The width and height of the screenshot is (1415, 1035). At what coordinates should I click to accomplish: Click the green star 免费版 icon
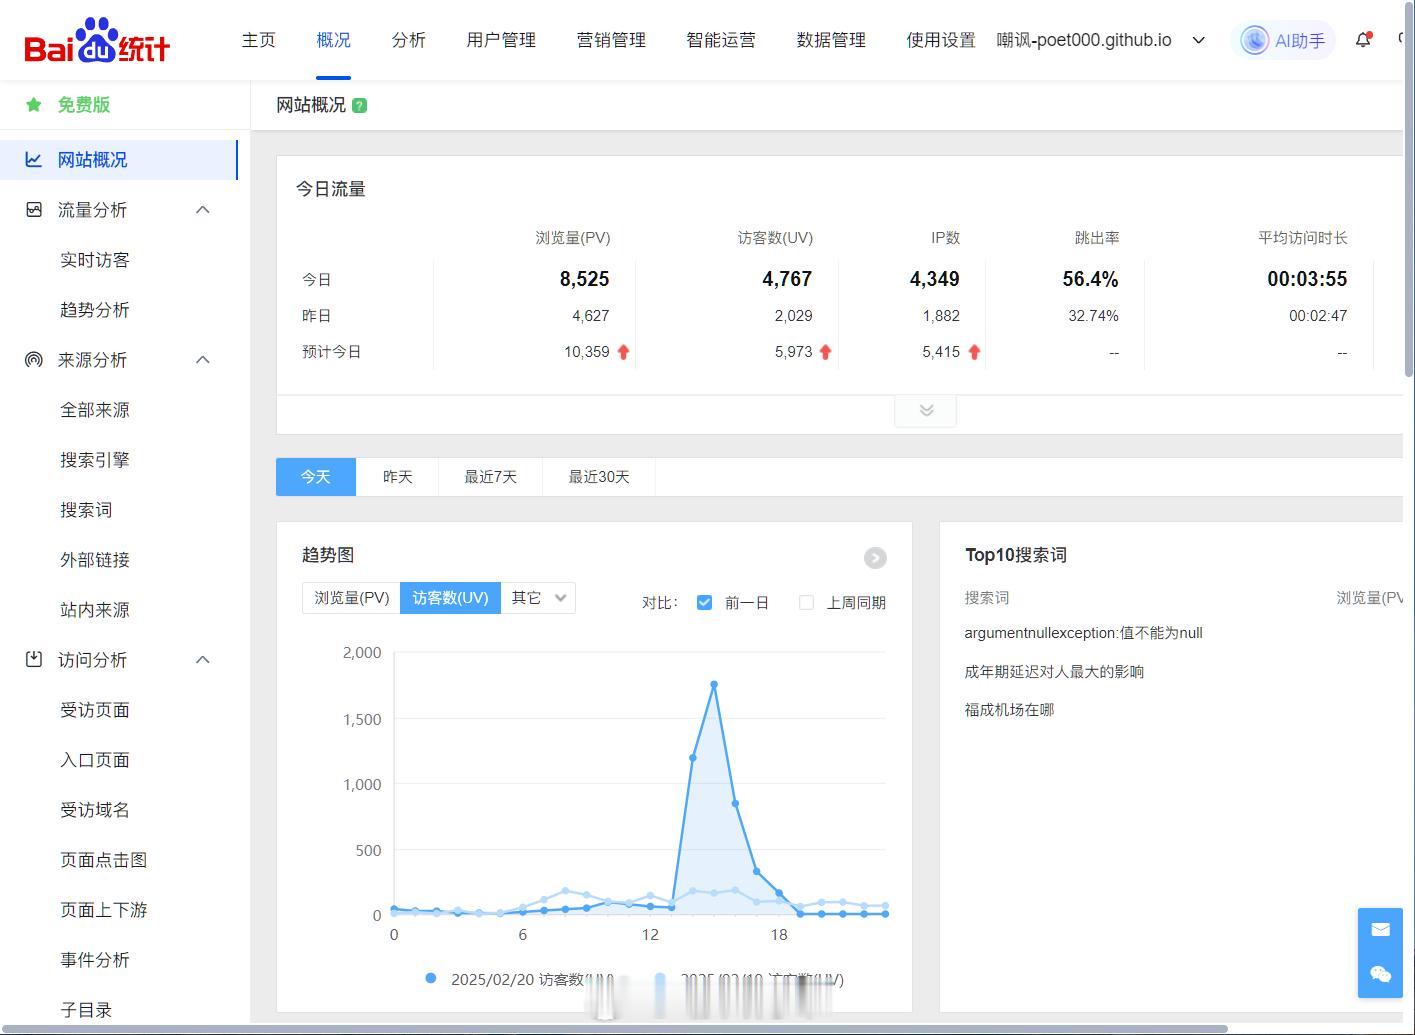point(34,104)
